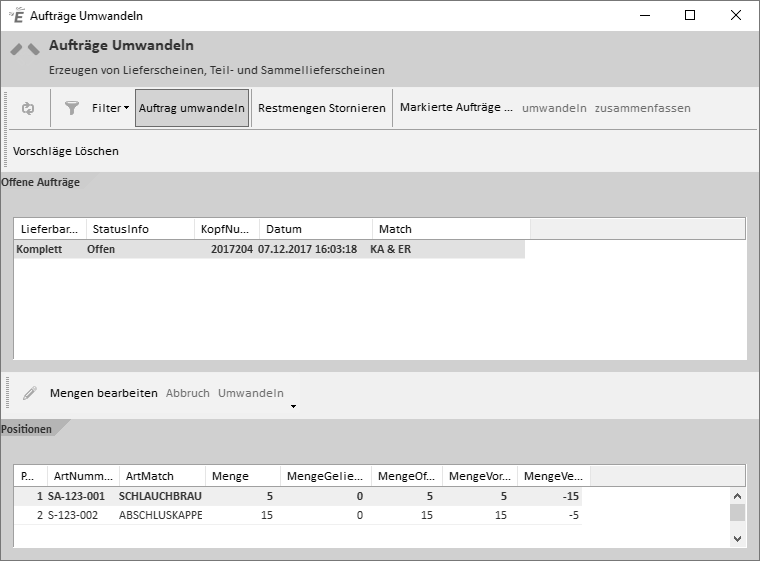Click Menge column header
Screen dimensions: 760x561
coord(243,476)
